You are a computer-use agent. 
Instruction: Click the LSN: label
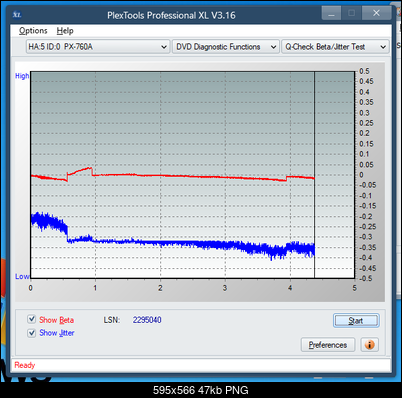[112, 320]
